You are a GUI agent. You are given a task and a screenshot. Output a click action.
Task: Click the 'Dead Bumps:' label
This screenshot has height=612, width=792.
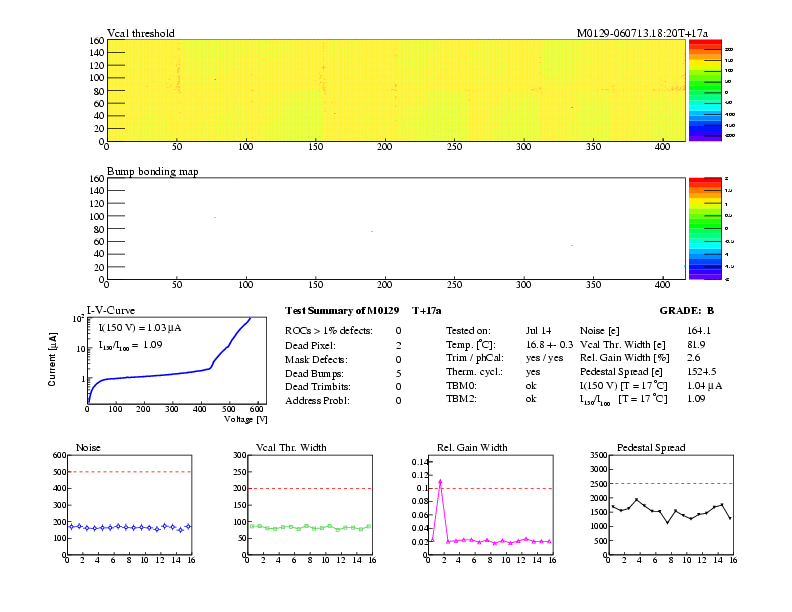(314, 374)
